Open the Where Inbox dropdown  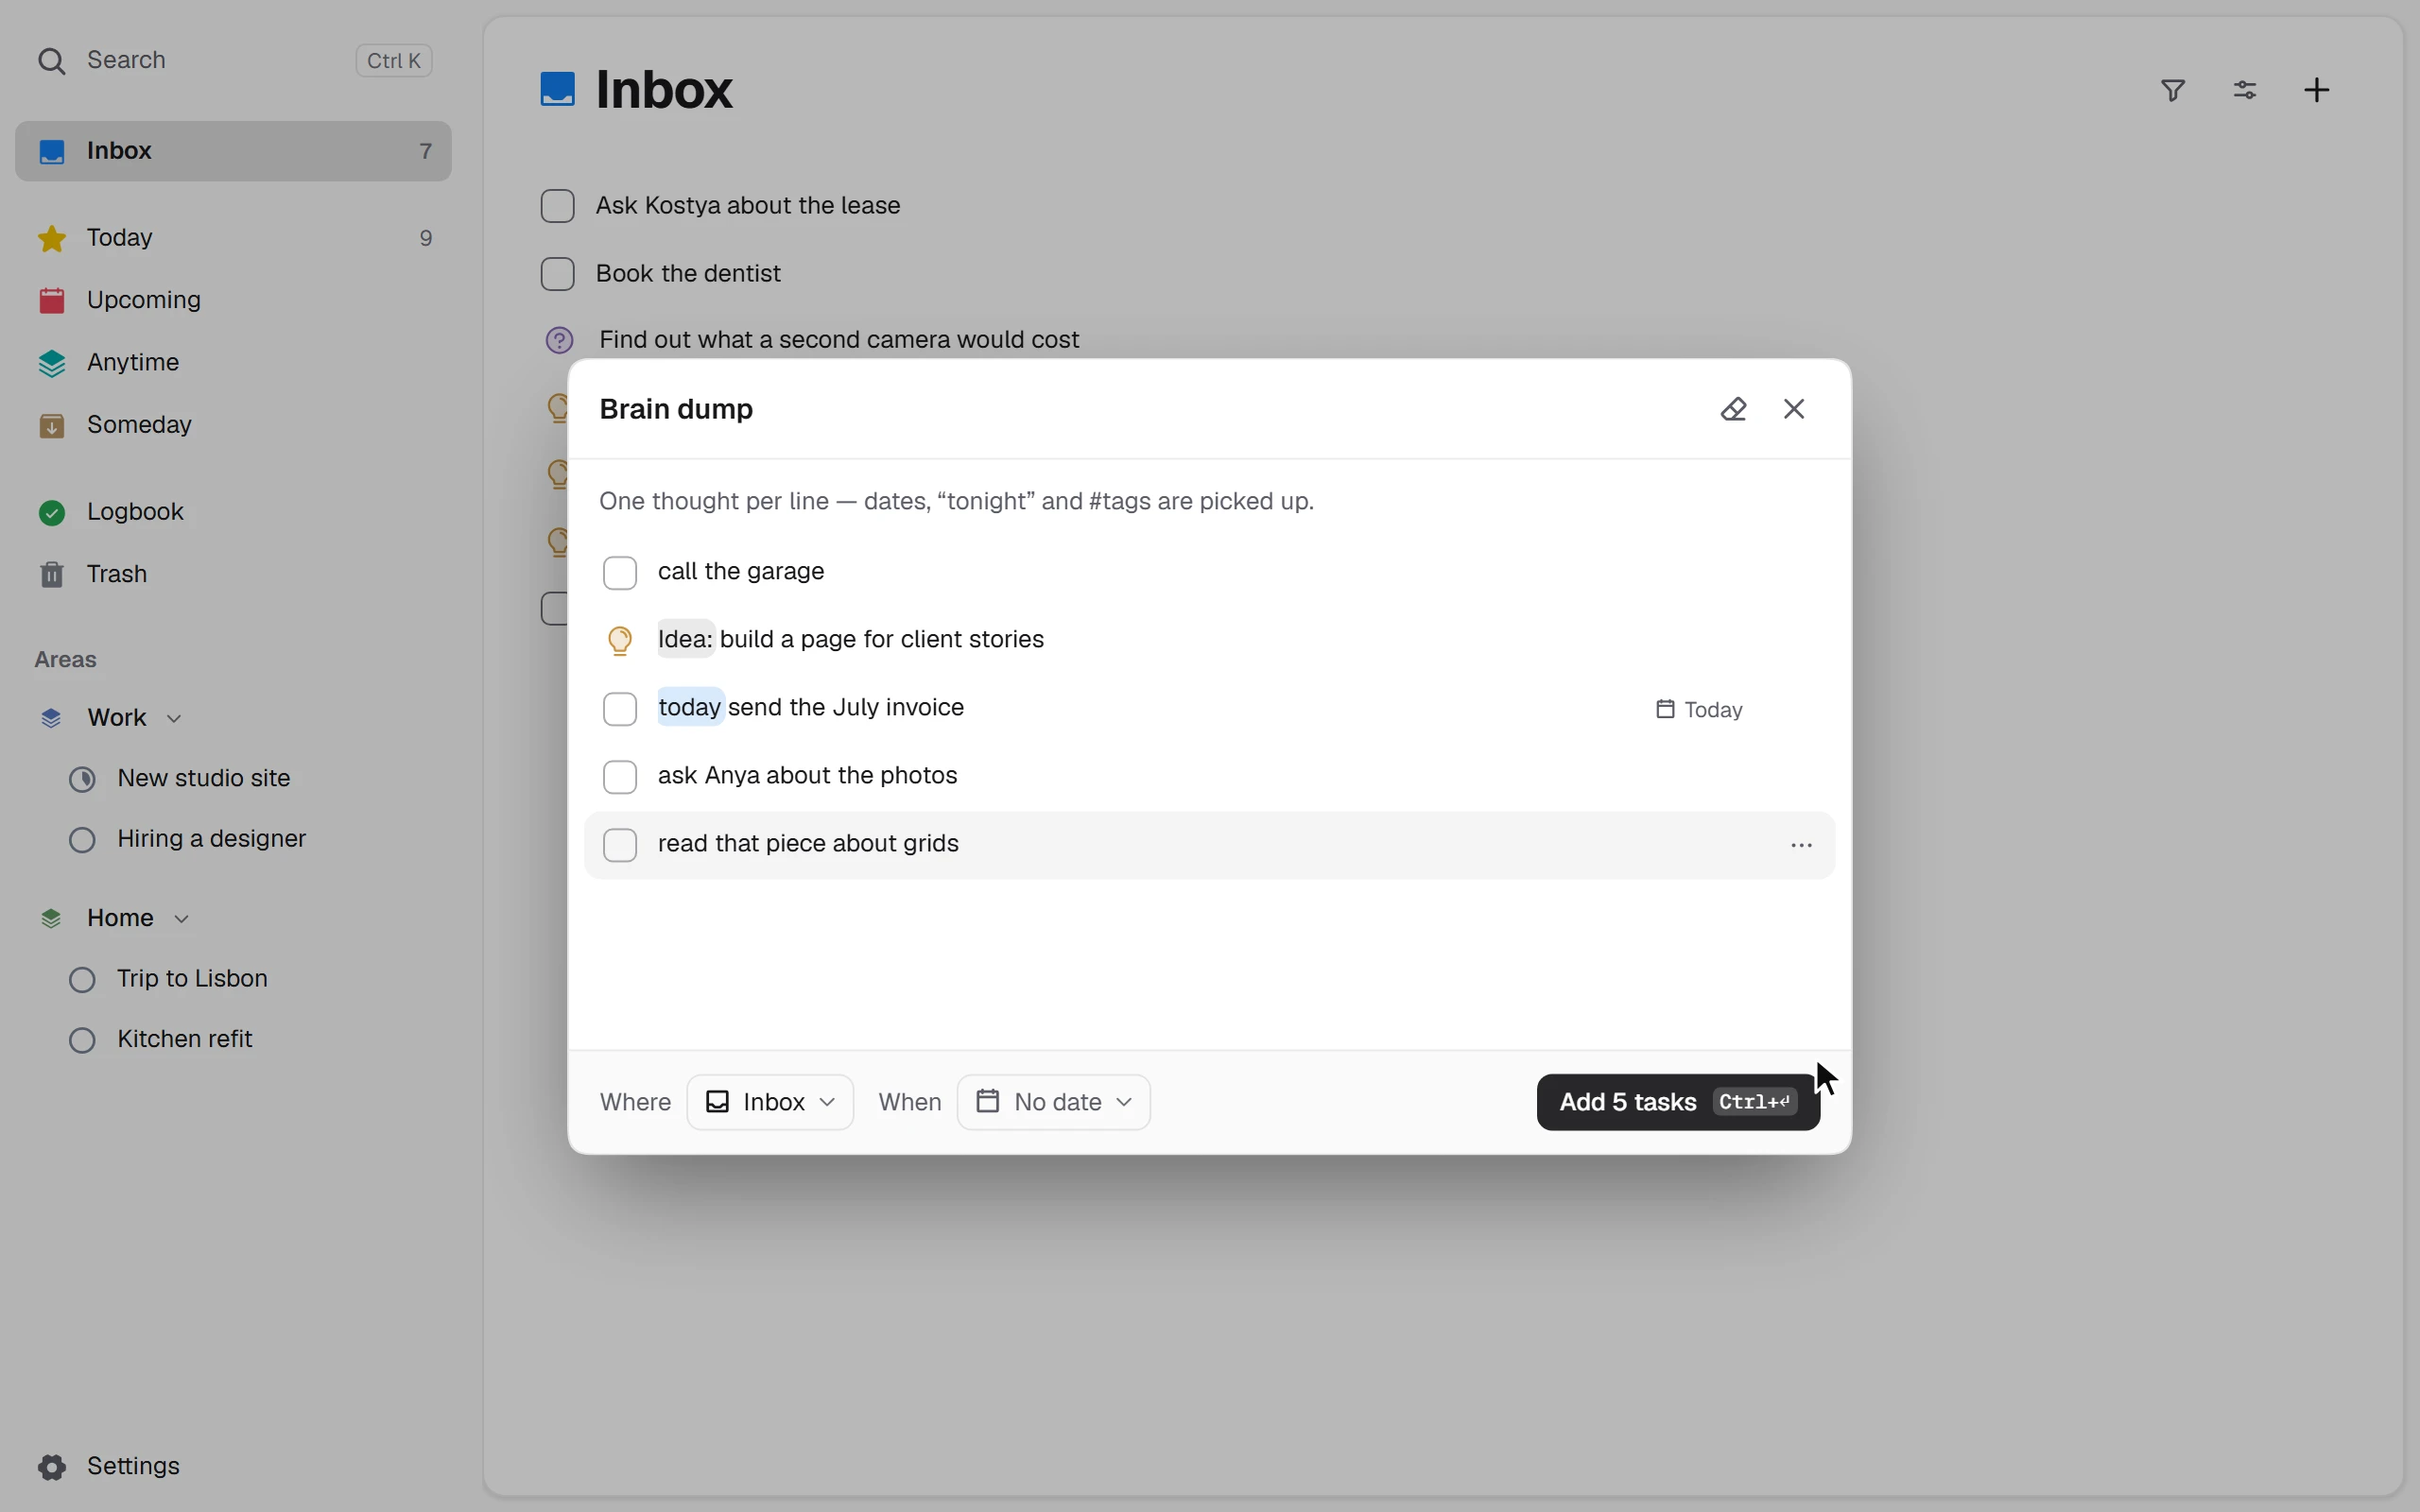770,1102
